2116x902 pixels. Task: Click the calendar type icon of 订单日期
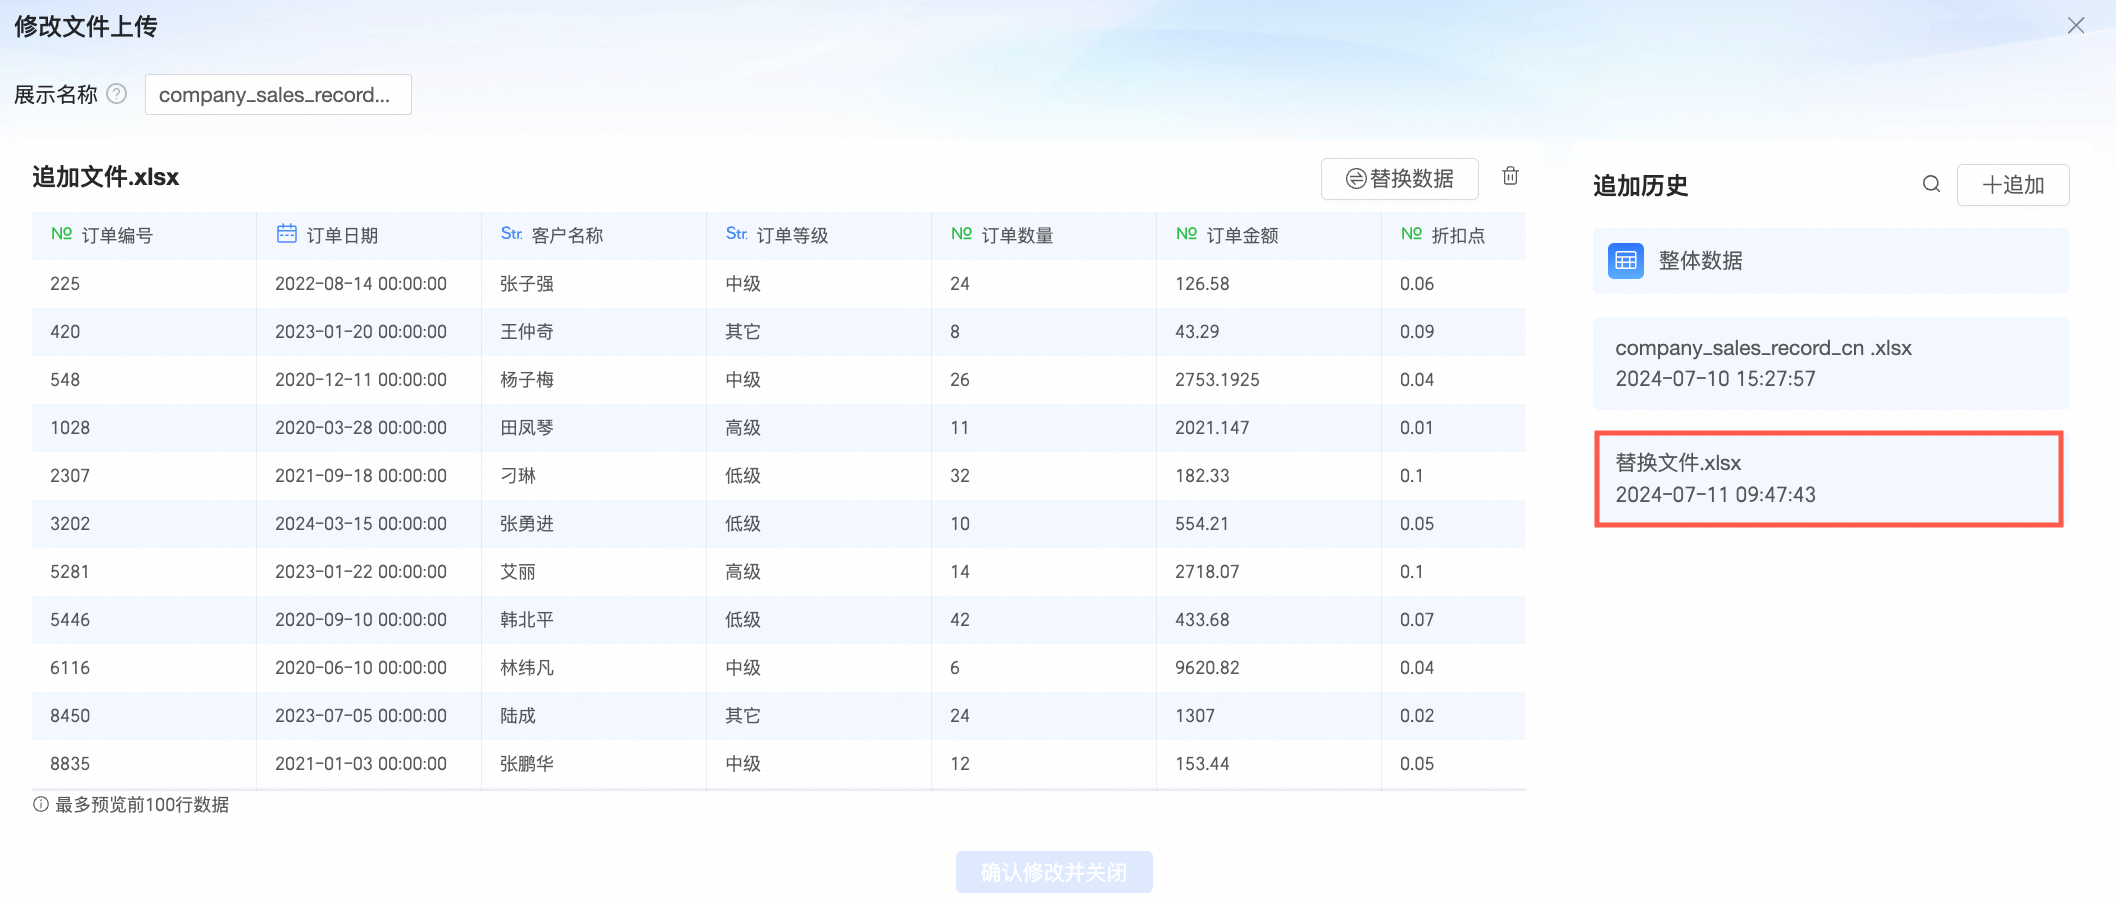287,234
